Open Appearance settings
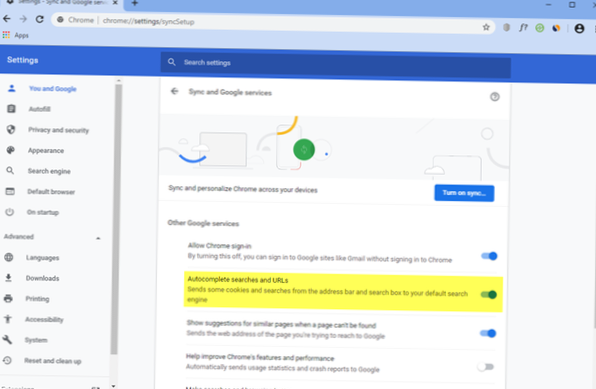Image resolution: width=596 pixels, height=389 pixels. pyautogui.click(x=46, y=151)
